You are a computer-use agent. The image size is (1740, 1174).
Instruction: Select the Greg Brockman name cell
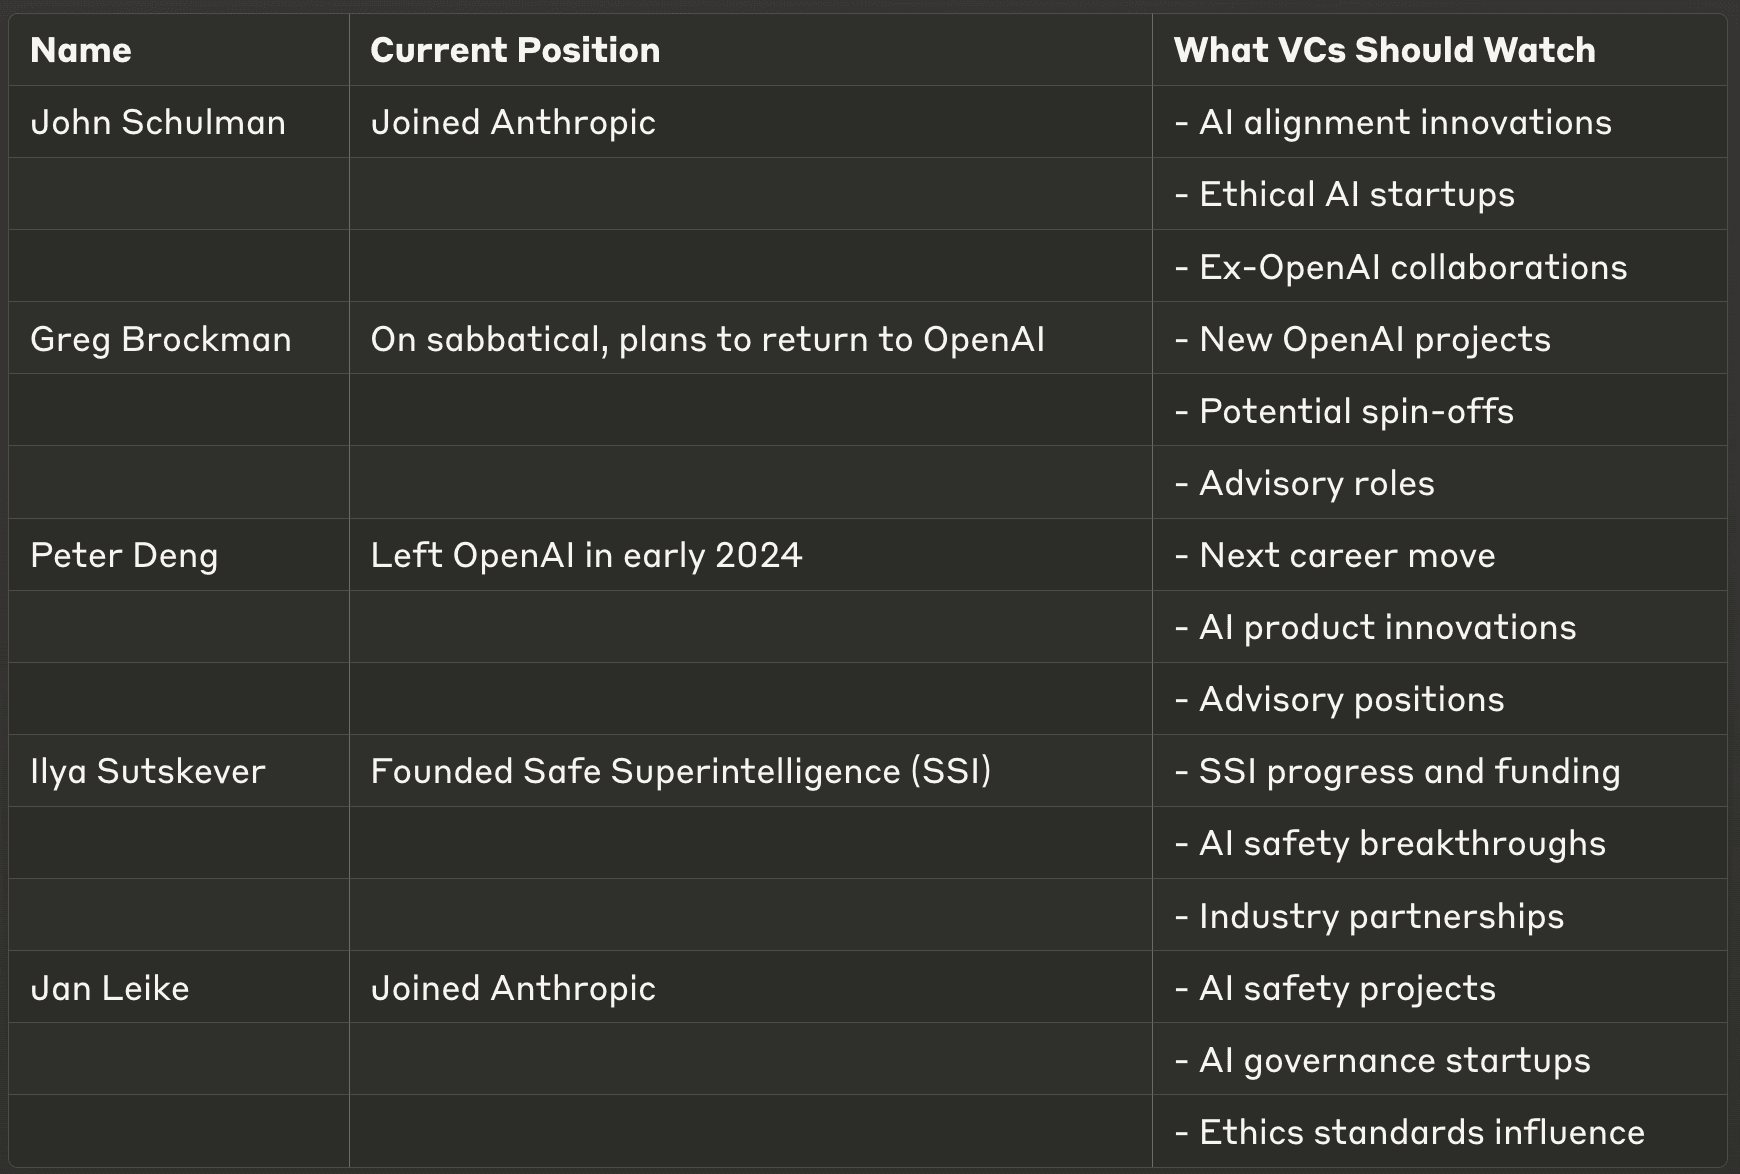pyautogui.click(x=179, y=339)
